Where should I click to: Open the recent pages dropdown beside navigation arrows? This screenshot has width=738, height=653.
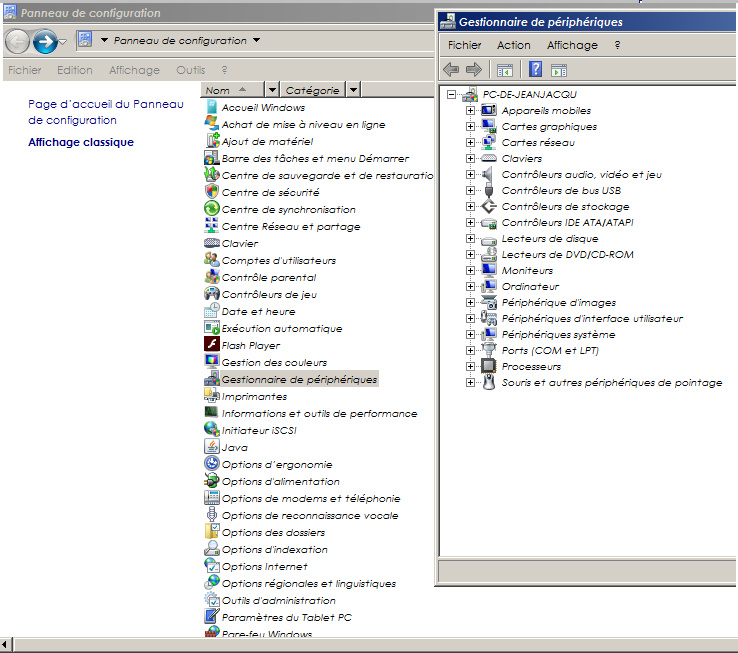[63, 42]
